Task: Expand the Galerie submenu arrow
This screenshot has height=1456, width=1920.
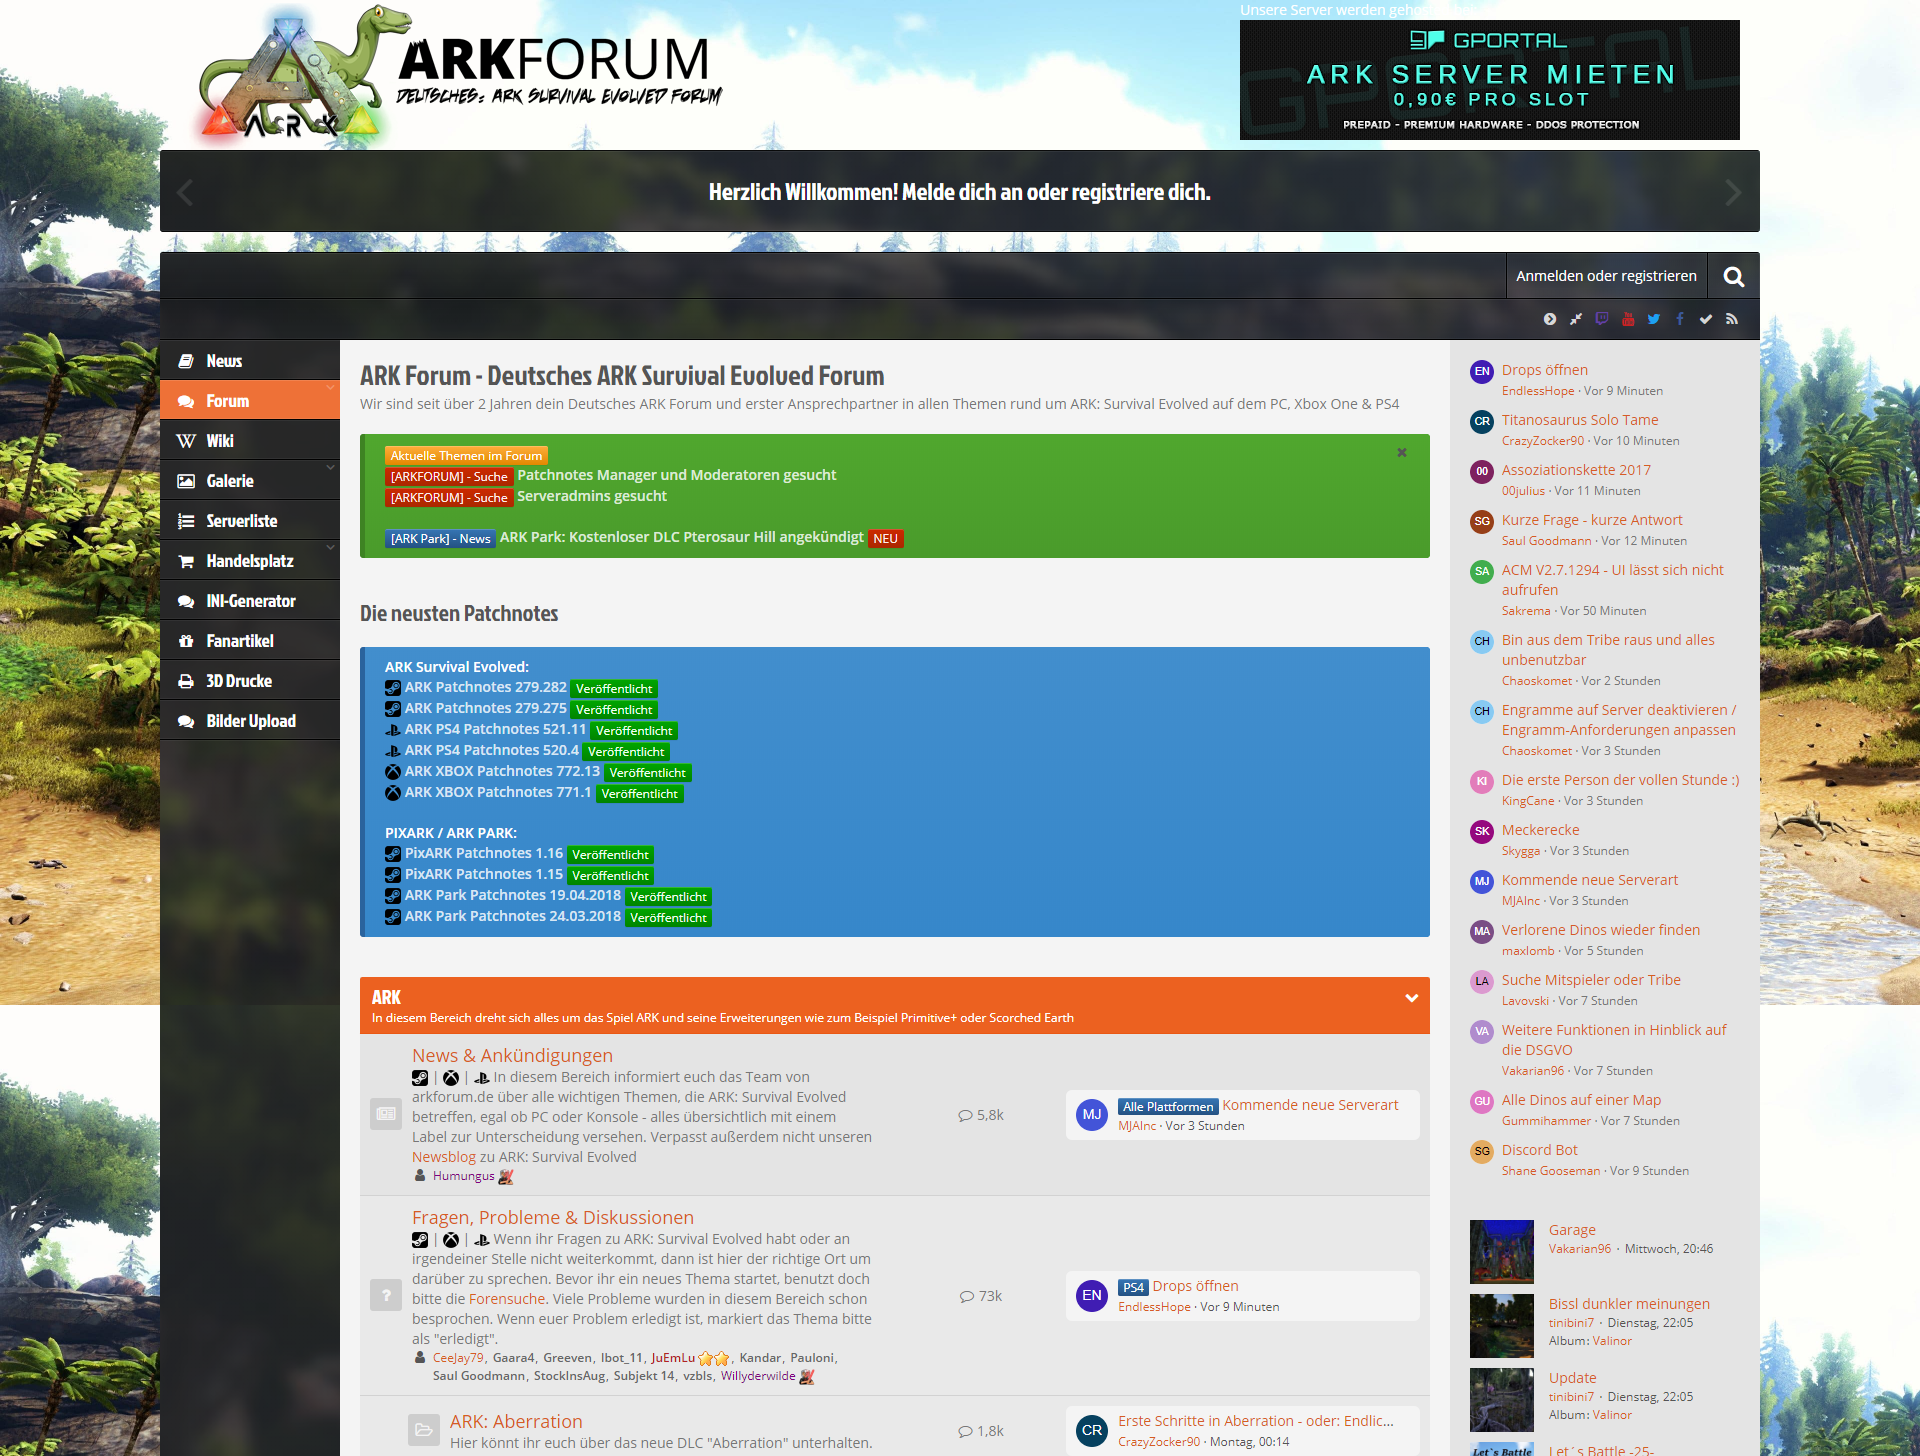Action: (x=330, y=467)
